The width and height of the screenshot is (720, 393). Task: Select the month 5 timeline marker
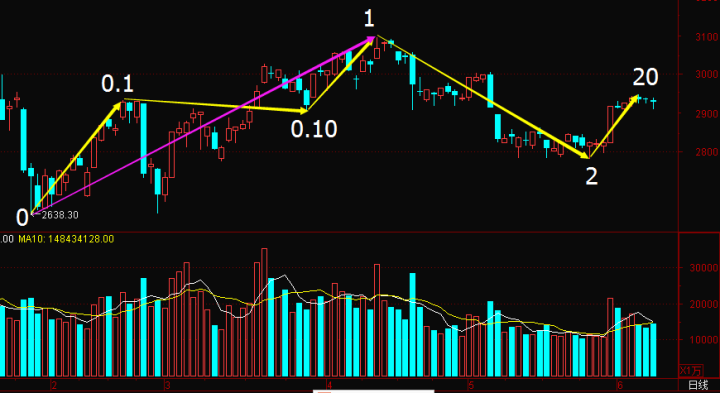tap(470, 385)
